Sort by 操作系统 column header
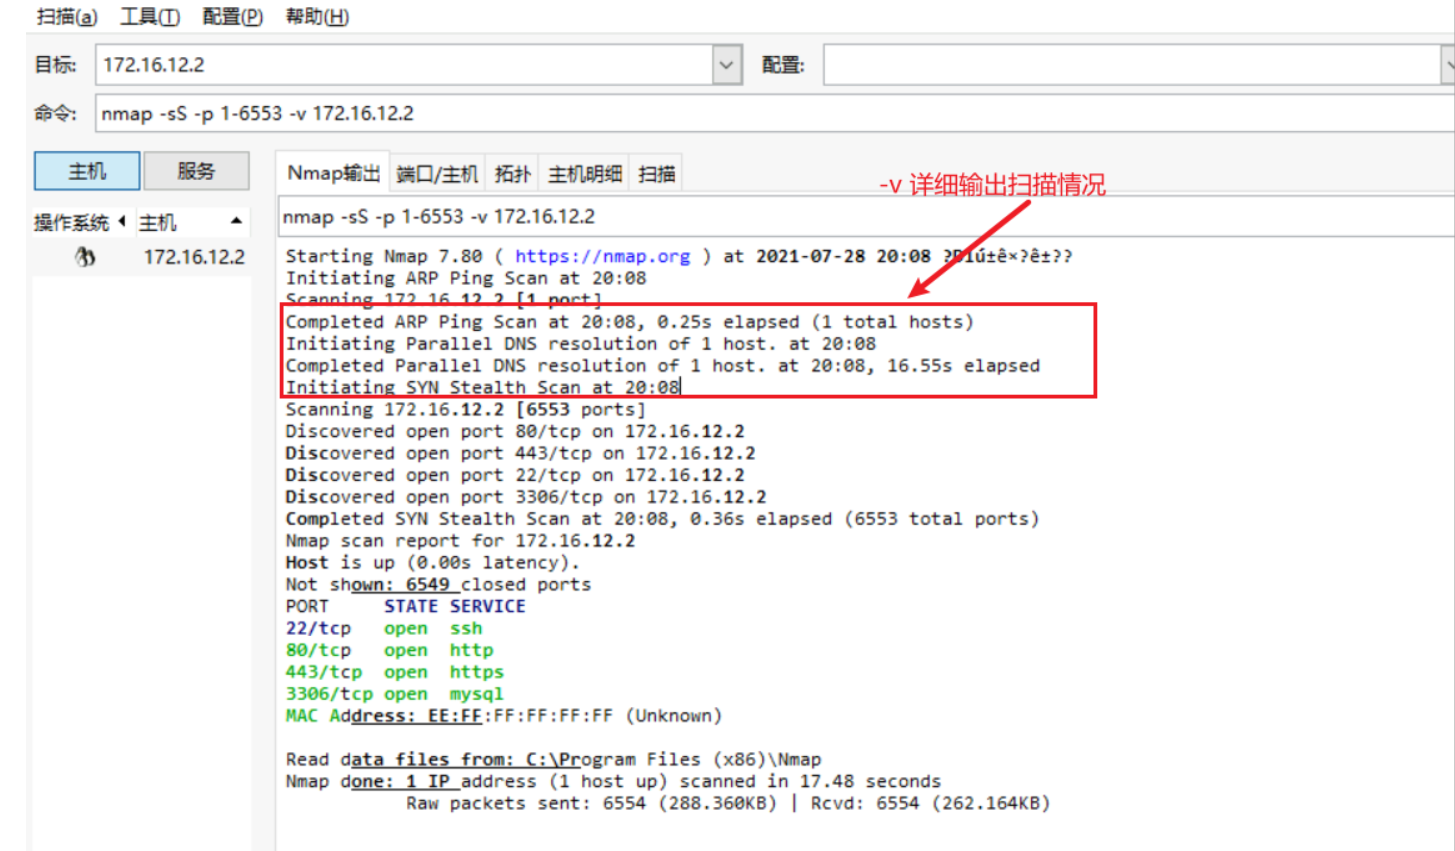The width and height of the screenshot is (1455, 851). click(72, 222)
